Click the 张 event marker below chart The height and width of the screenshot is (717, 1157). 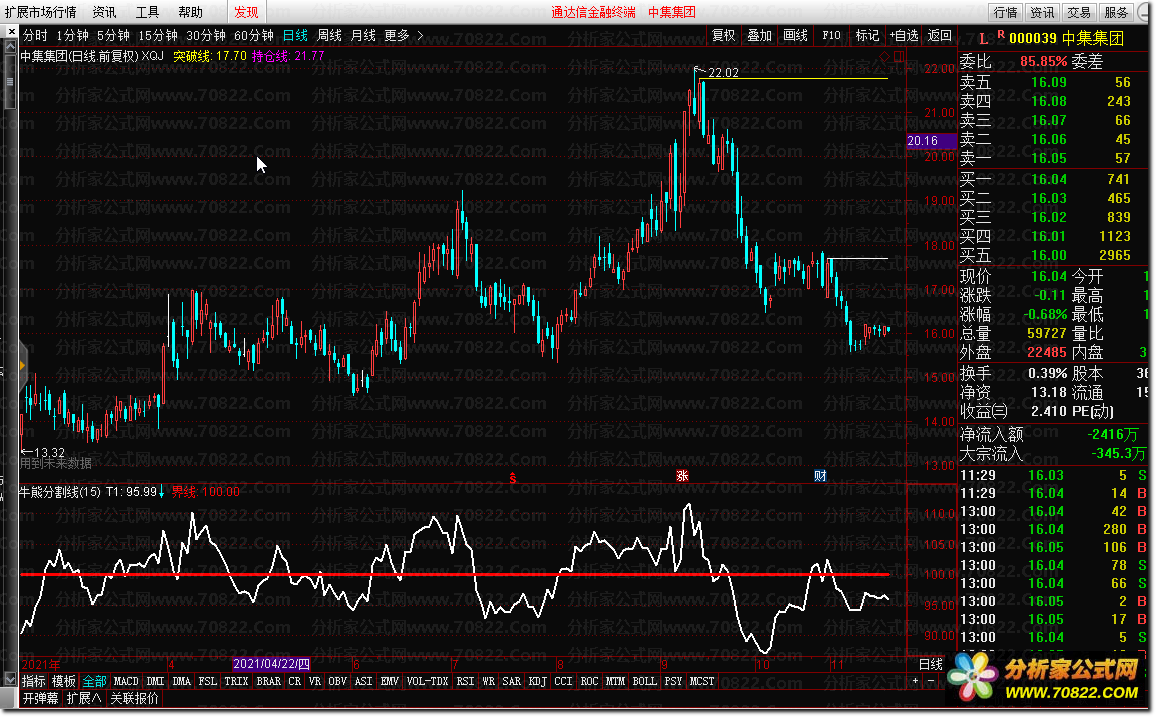click(x=682, y=476)
